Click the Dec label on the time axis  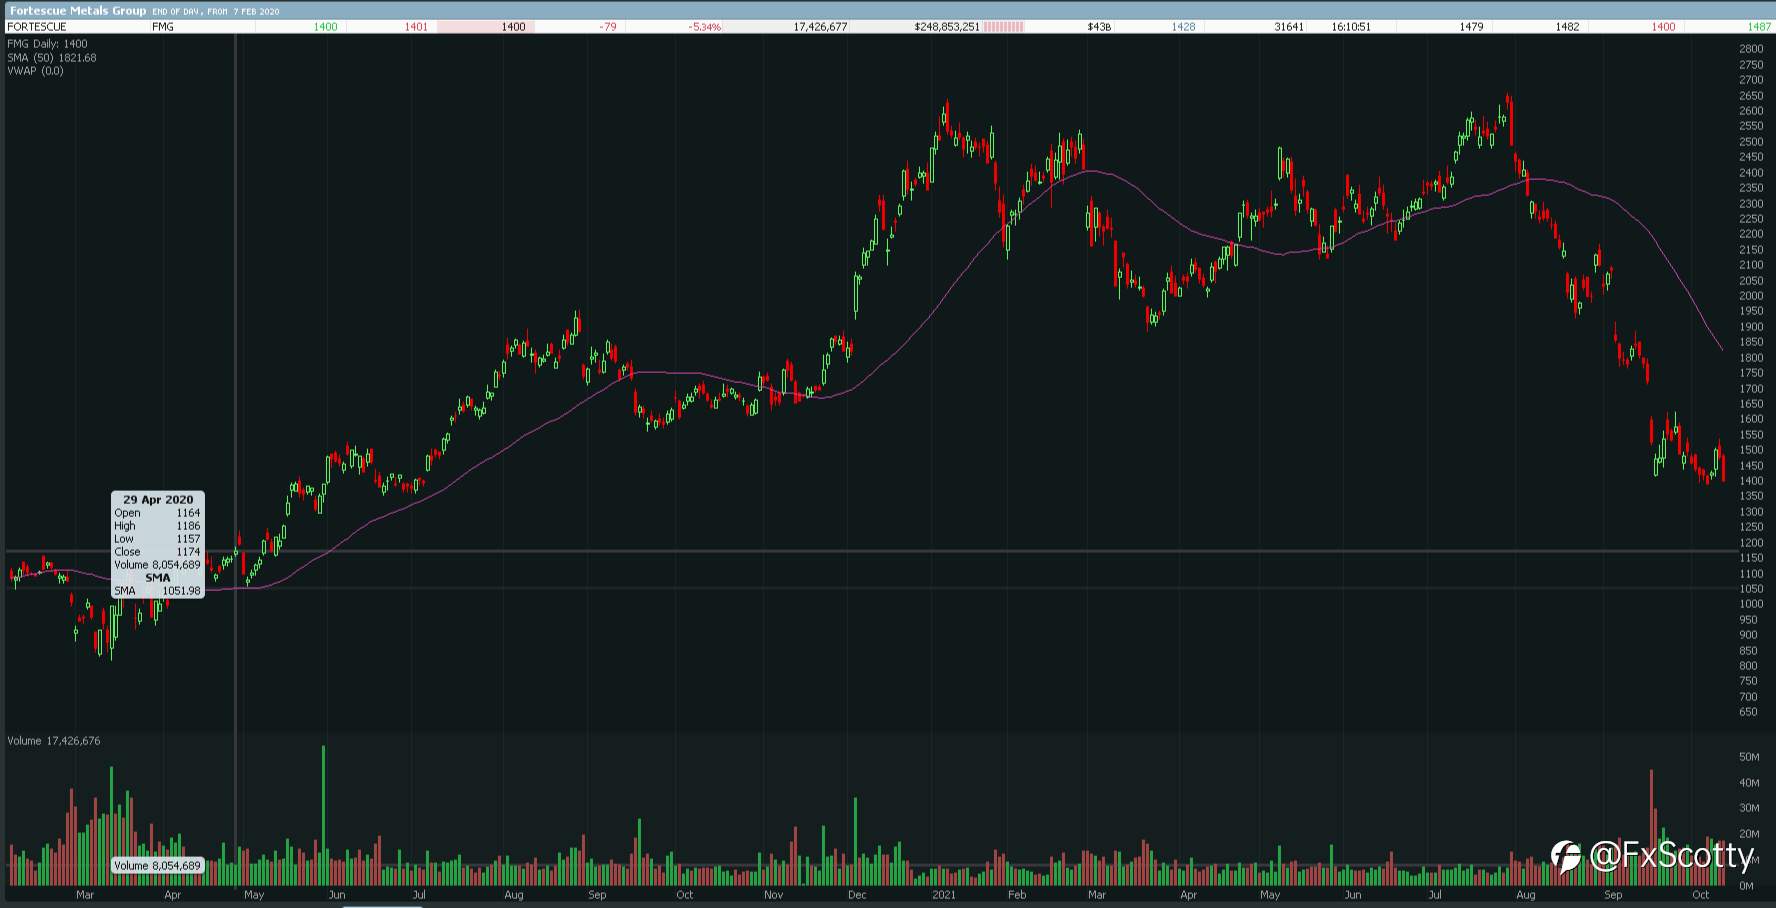coord(856,895)
